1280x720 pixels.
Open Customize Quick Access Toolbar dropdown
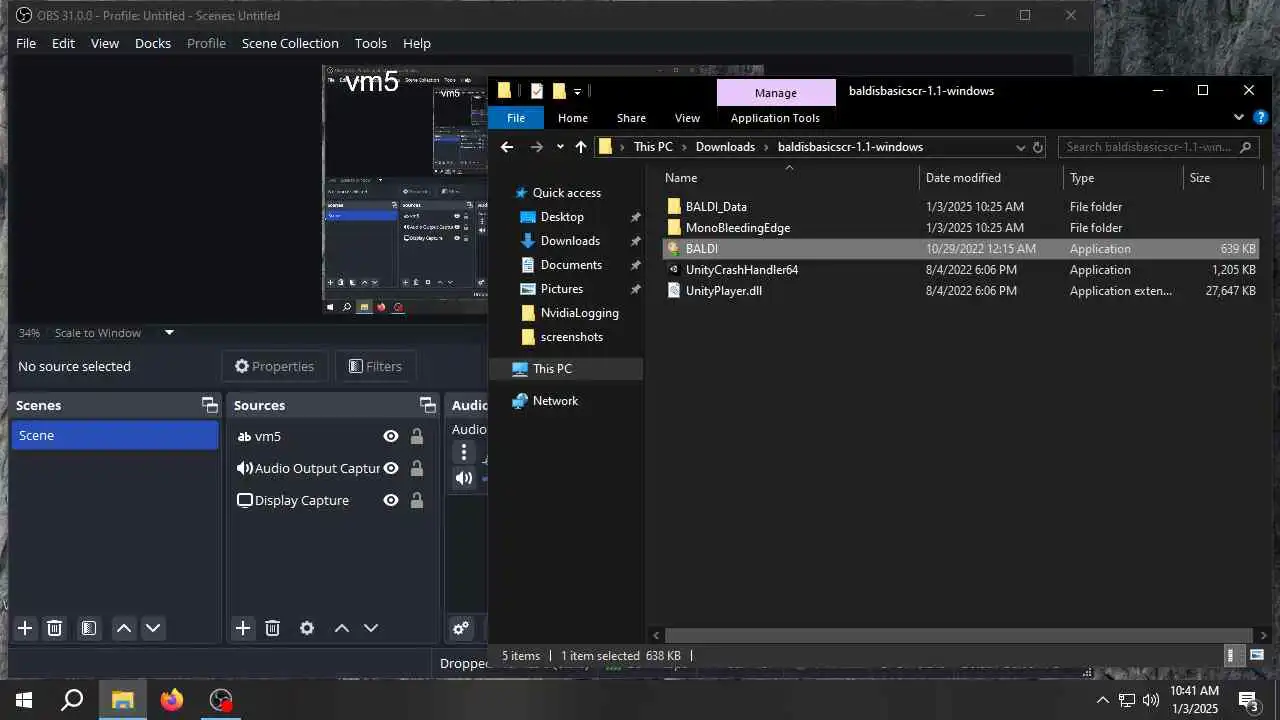tap(577, 92)
